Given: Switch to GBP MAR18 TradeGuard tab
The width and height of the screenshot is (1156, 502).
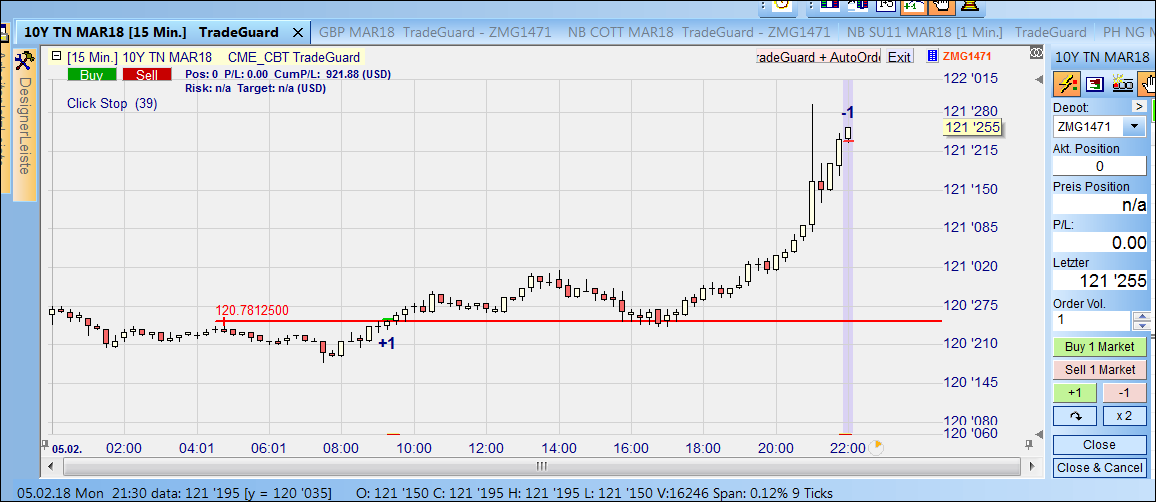Looking at the screenshot, I should coord(436,32).
